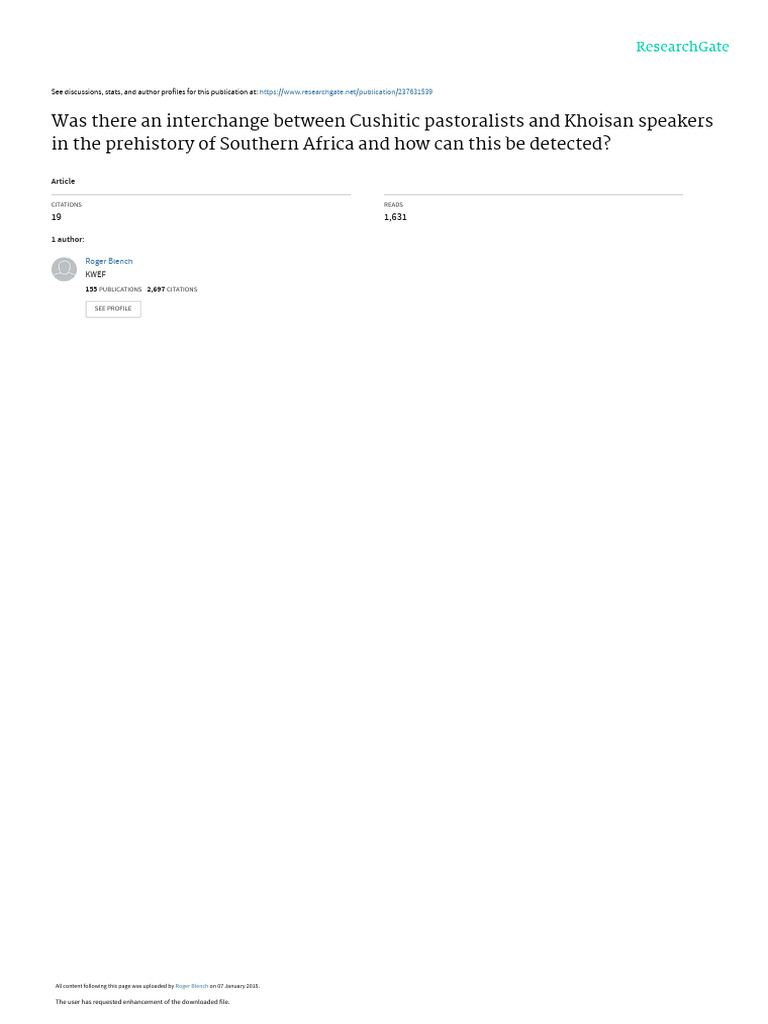Click the citation count 19
This screenshot has height=1024, width=768.
56,217
